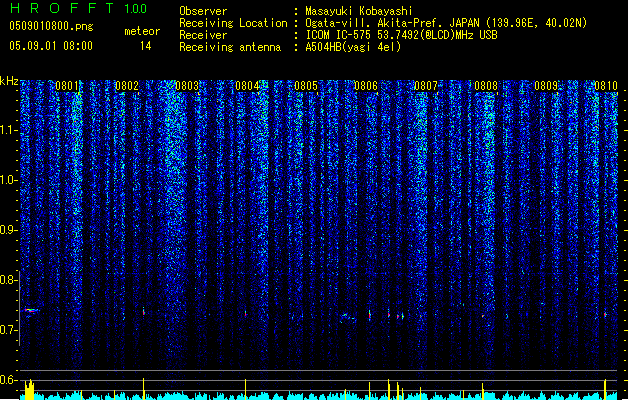Click the Receiving antenna label

230,47
